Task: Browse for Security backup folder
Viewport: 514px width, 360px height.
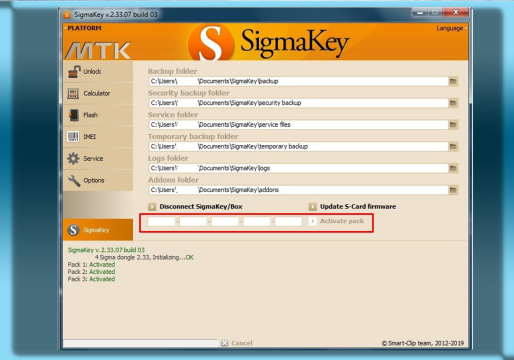Action: pyautogui.click(x=453, y=103)
